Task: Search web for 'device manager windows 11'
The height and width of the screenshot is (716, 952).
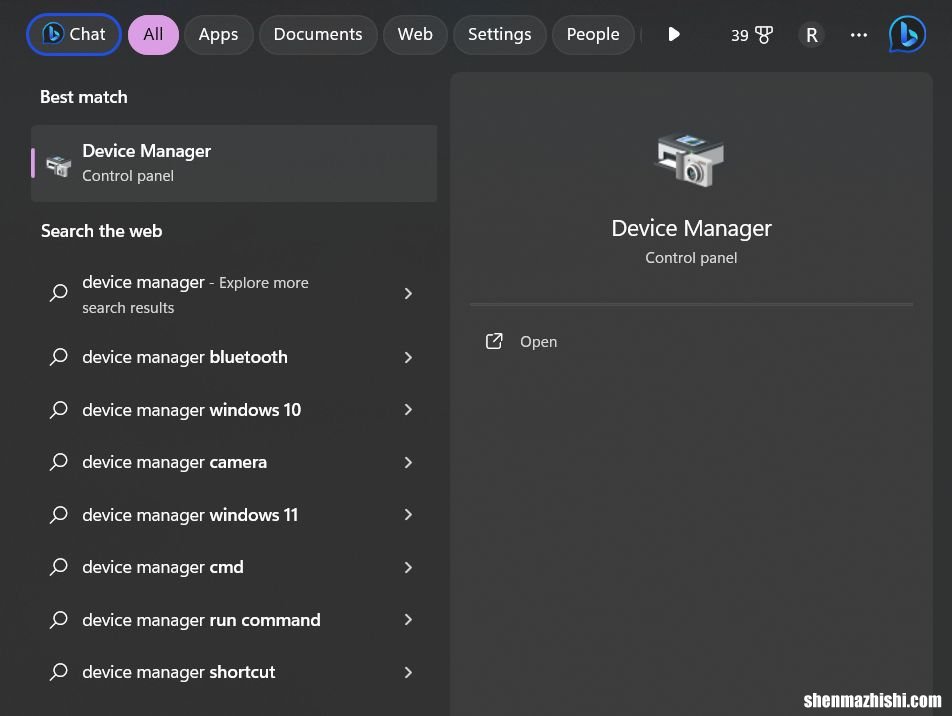Action: pos(190,515)
